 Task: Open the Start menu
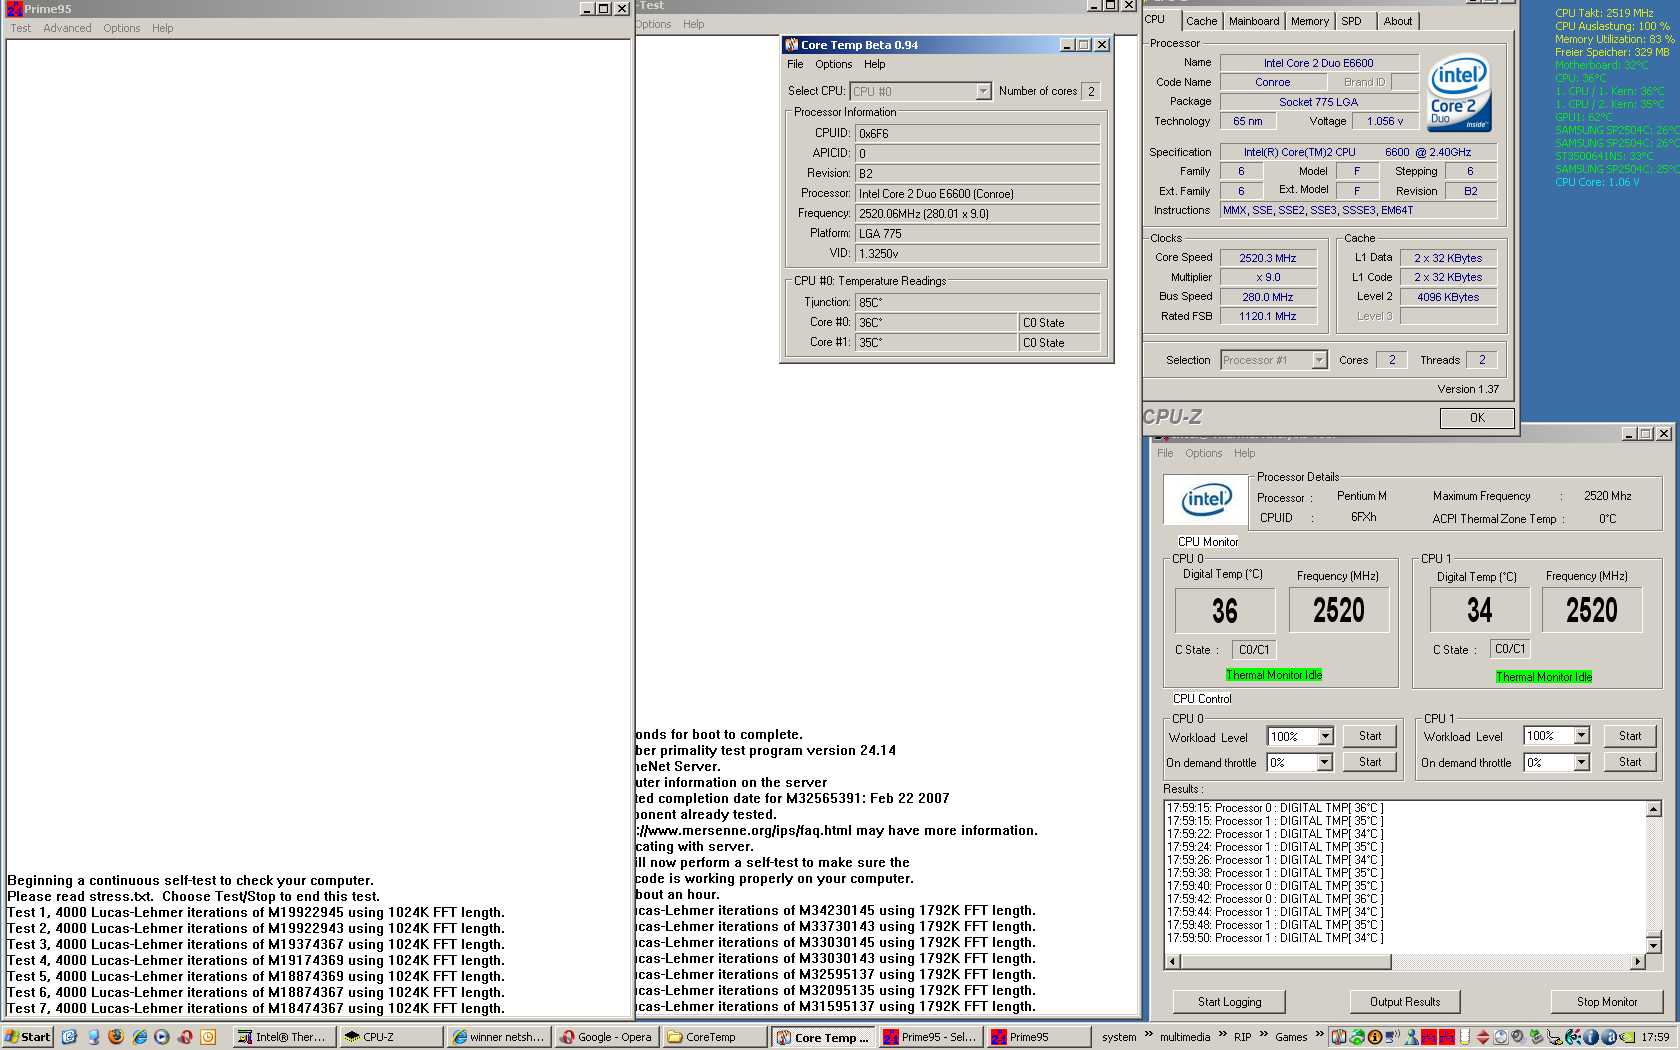28,1037
